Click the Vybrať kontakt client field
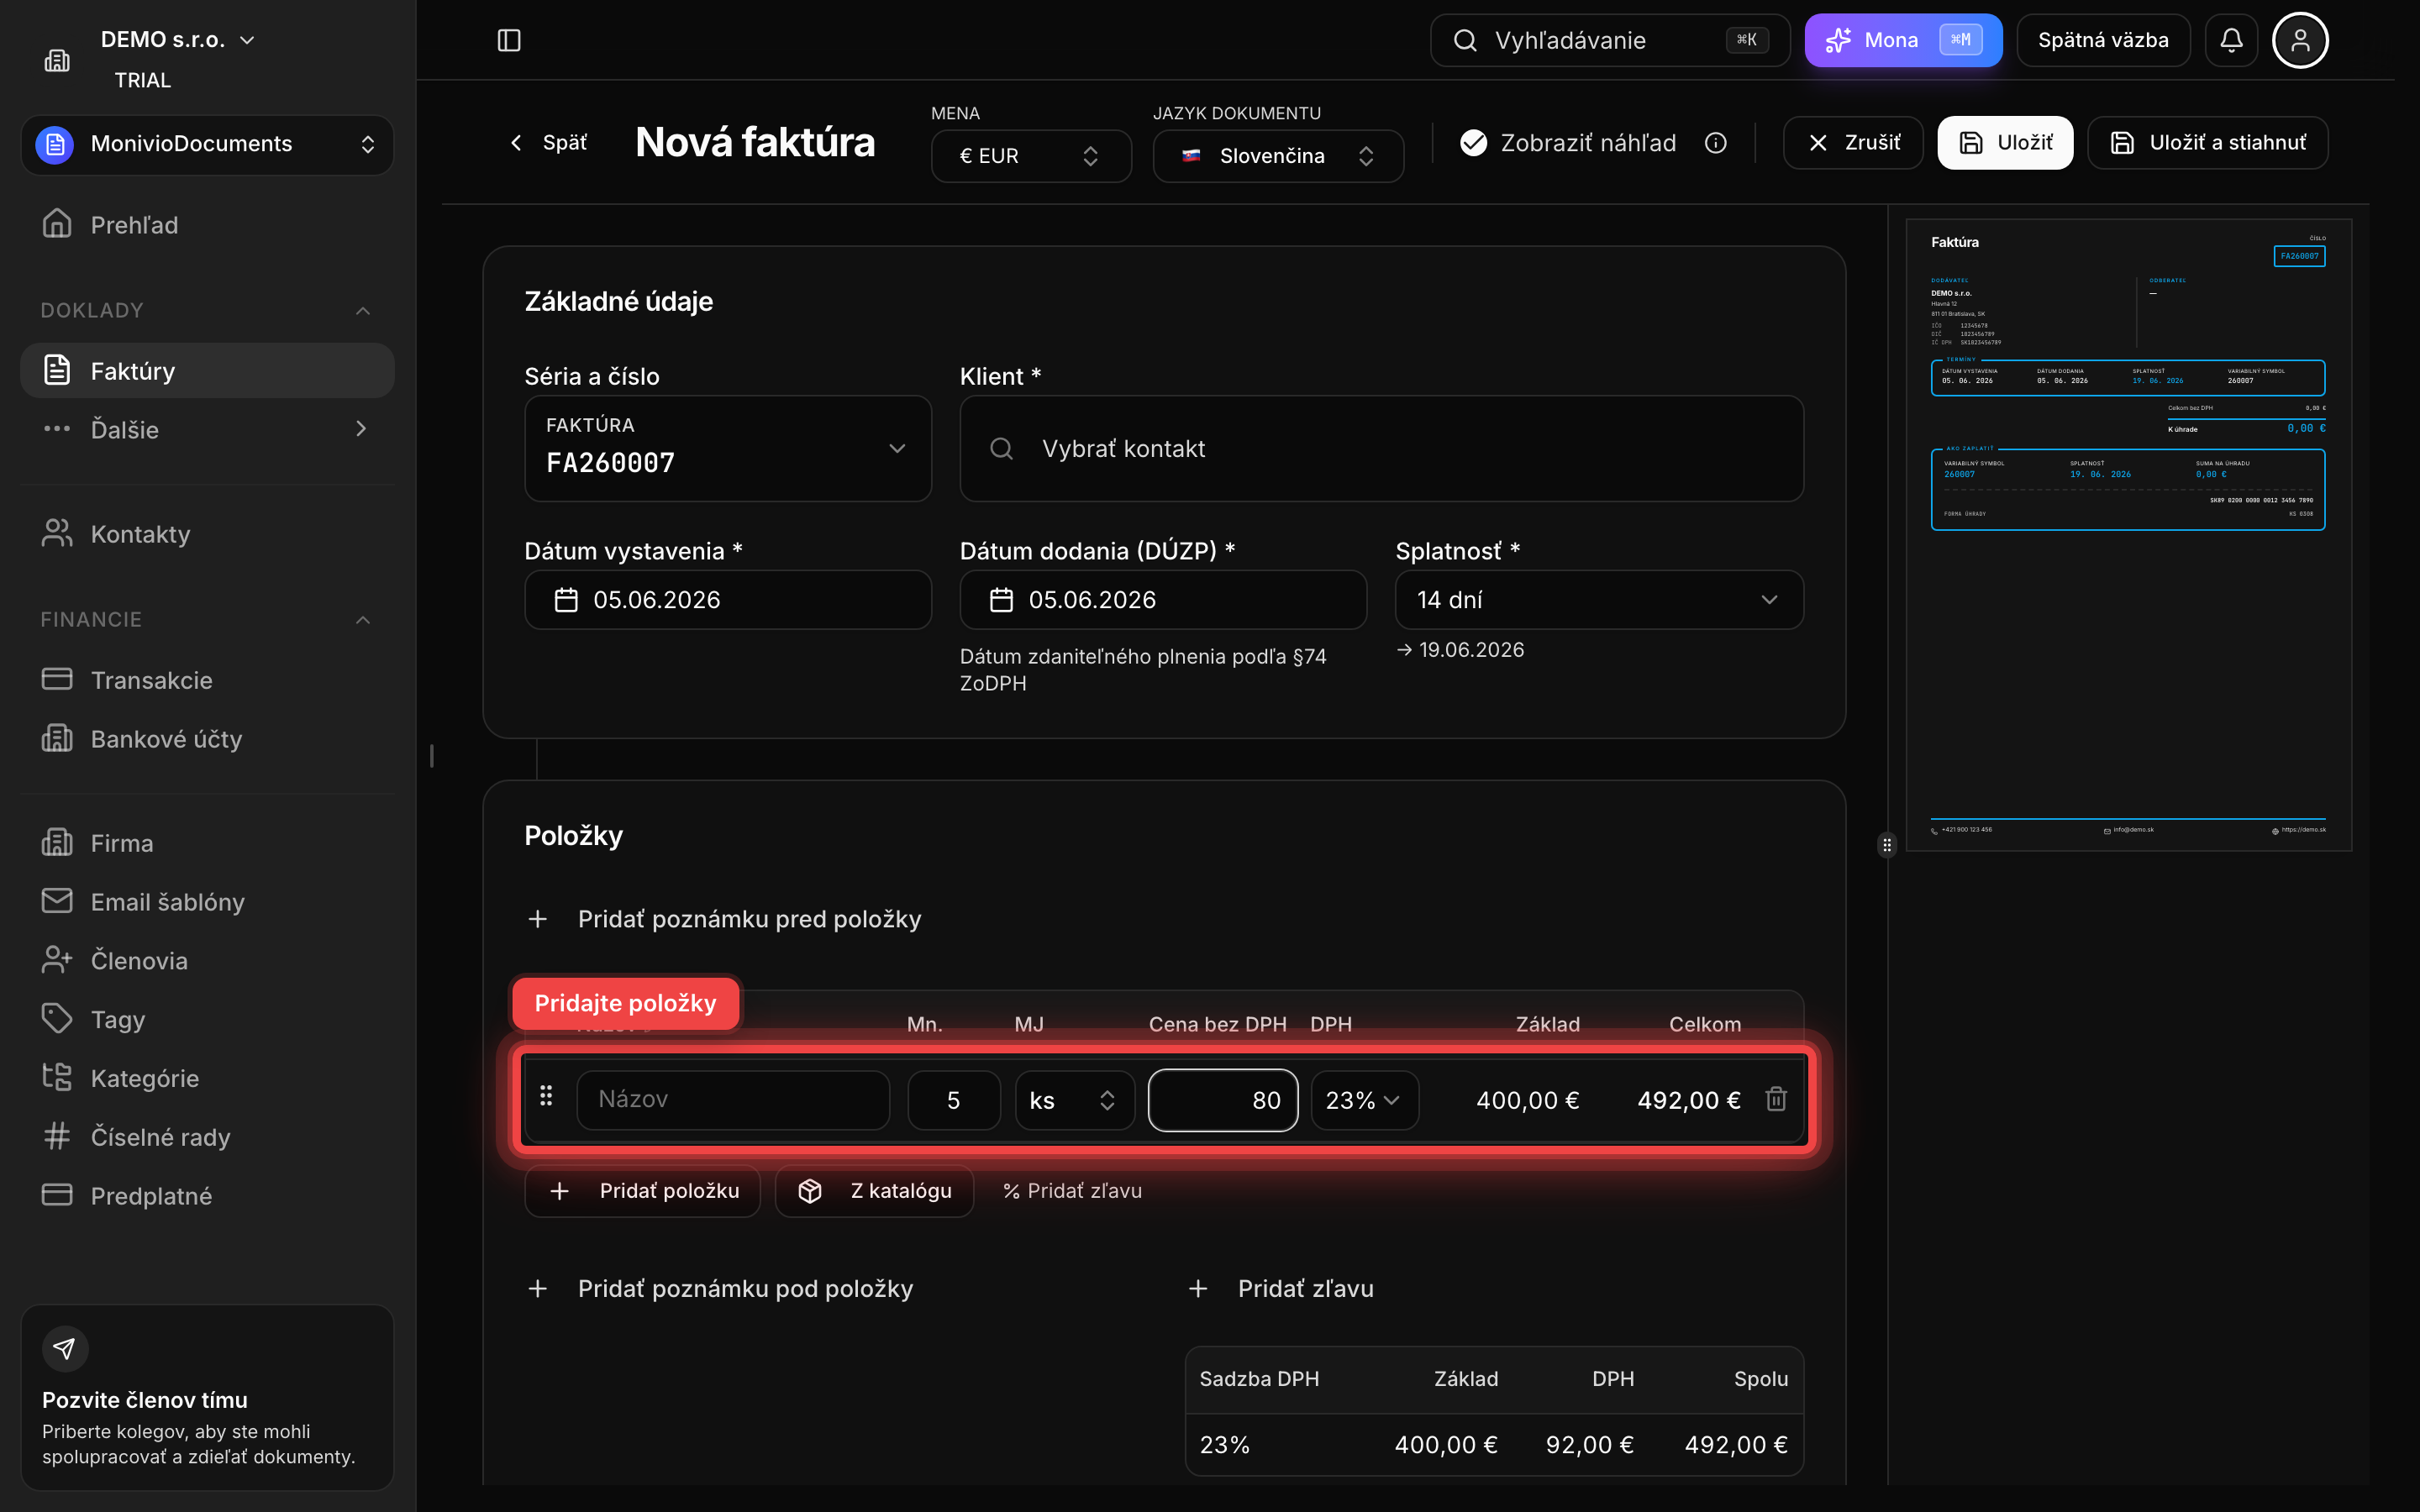 (1381, 449)
